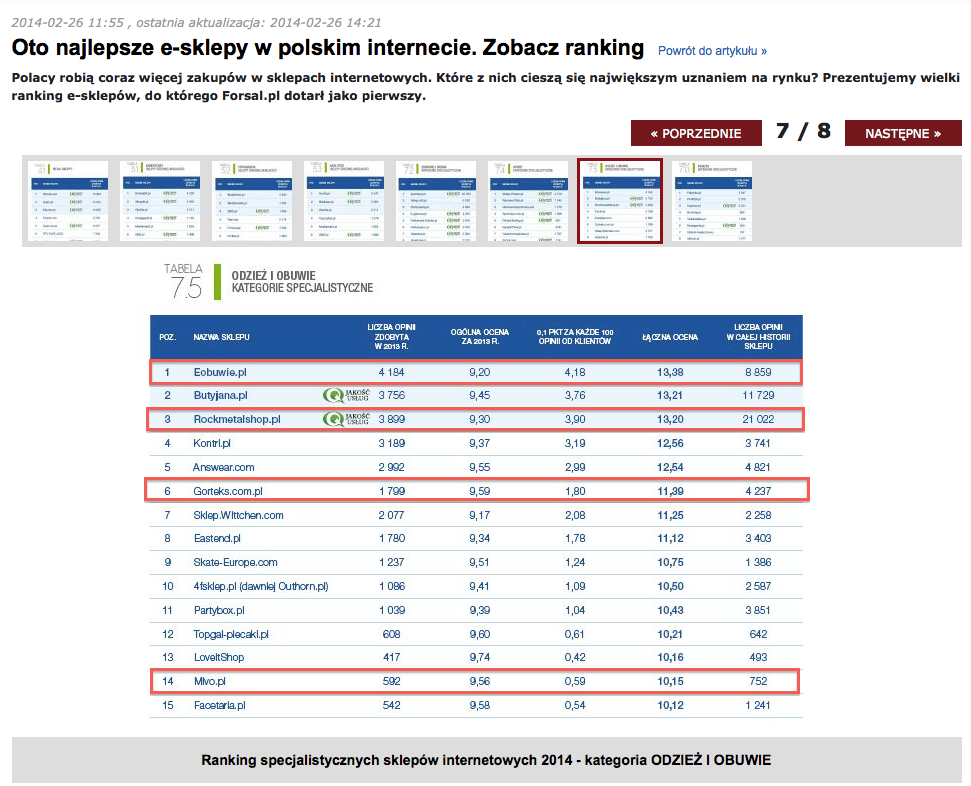
Task: Open the final thumbnail after Tabela 7.5
Action: click(712, 201)
